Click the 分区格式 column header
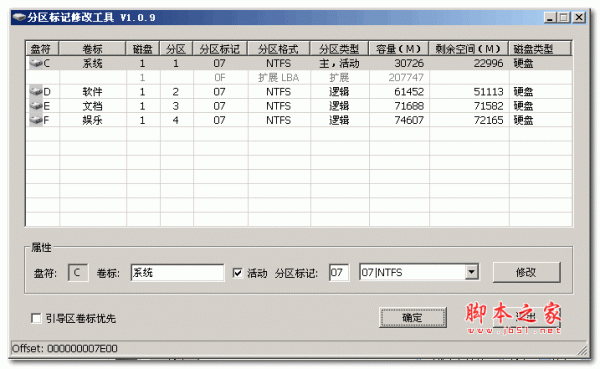The width and height of the screenshot is (600, 369). point(279,49)
